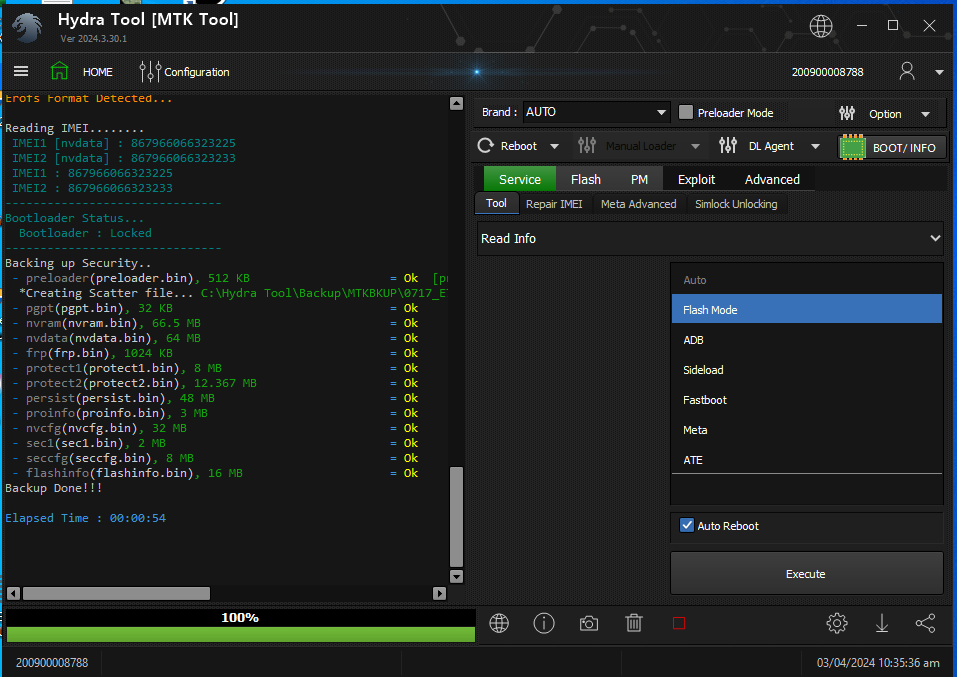Click the 'Backup Done!!!' log line

(x=54, y=488)
